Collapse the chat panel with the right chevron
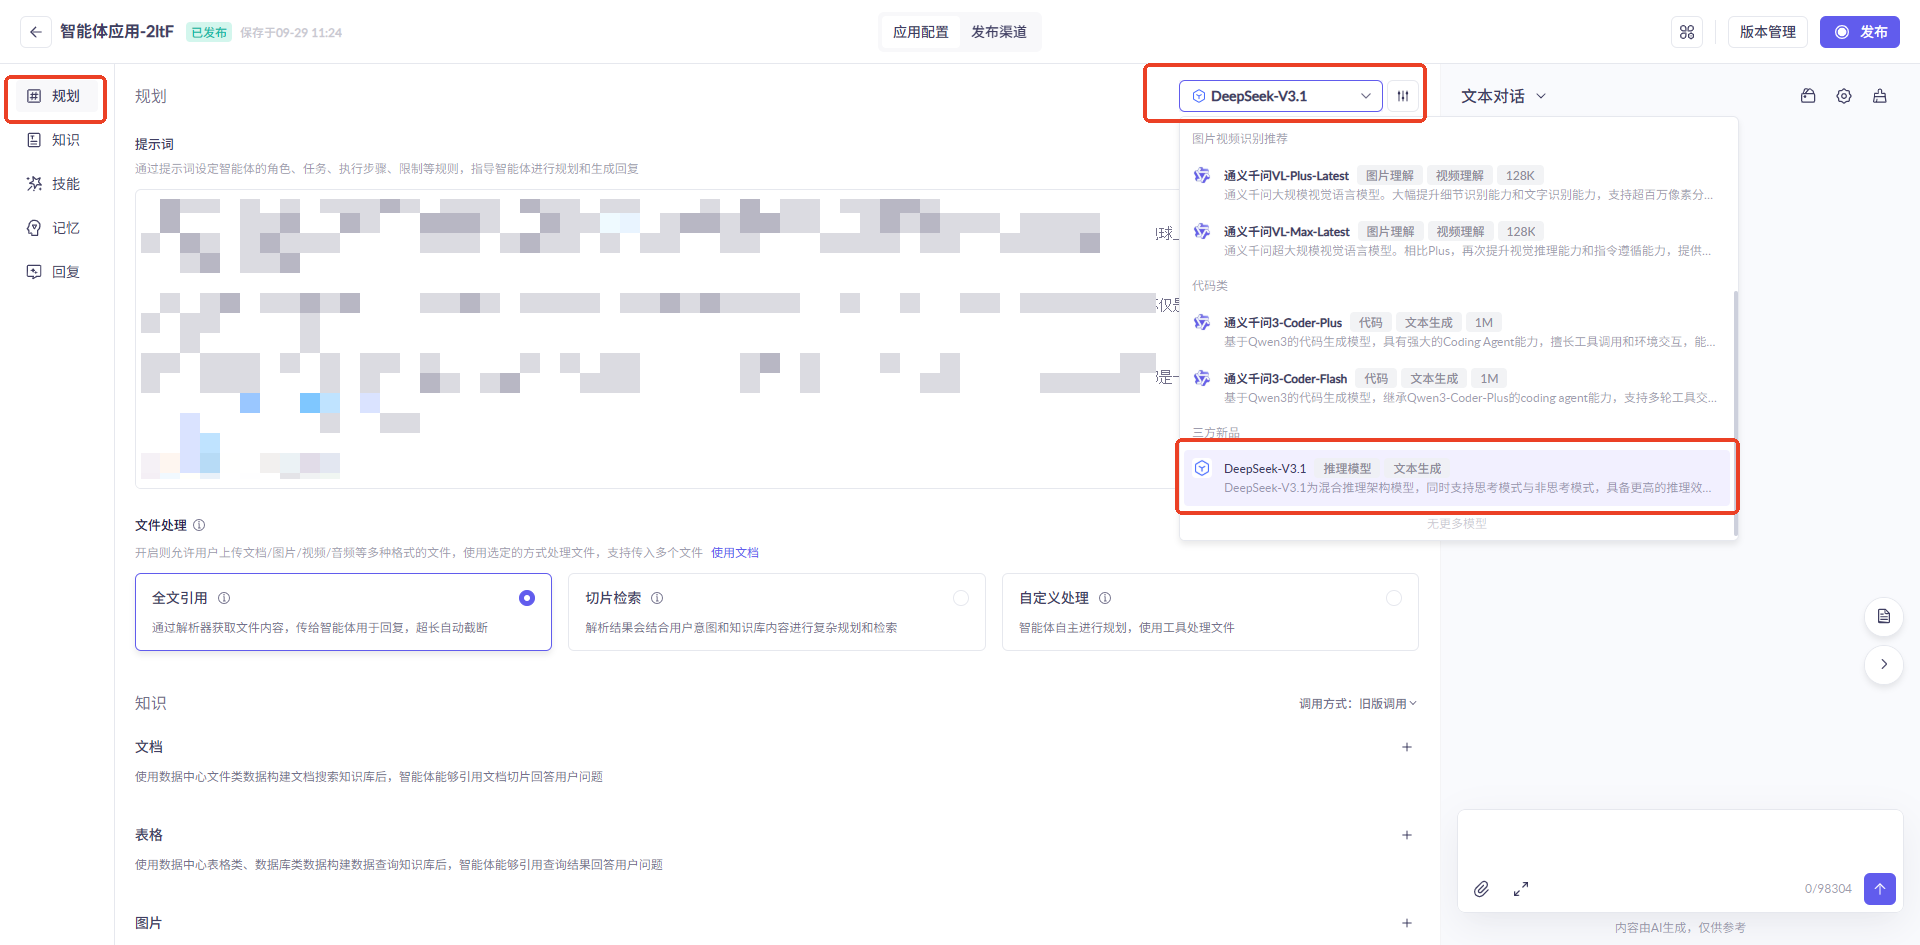 (1884, 664)
